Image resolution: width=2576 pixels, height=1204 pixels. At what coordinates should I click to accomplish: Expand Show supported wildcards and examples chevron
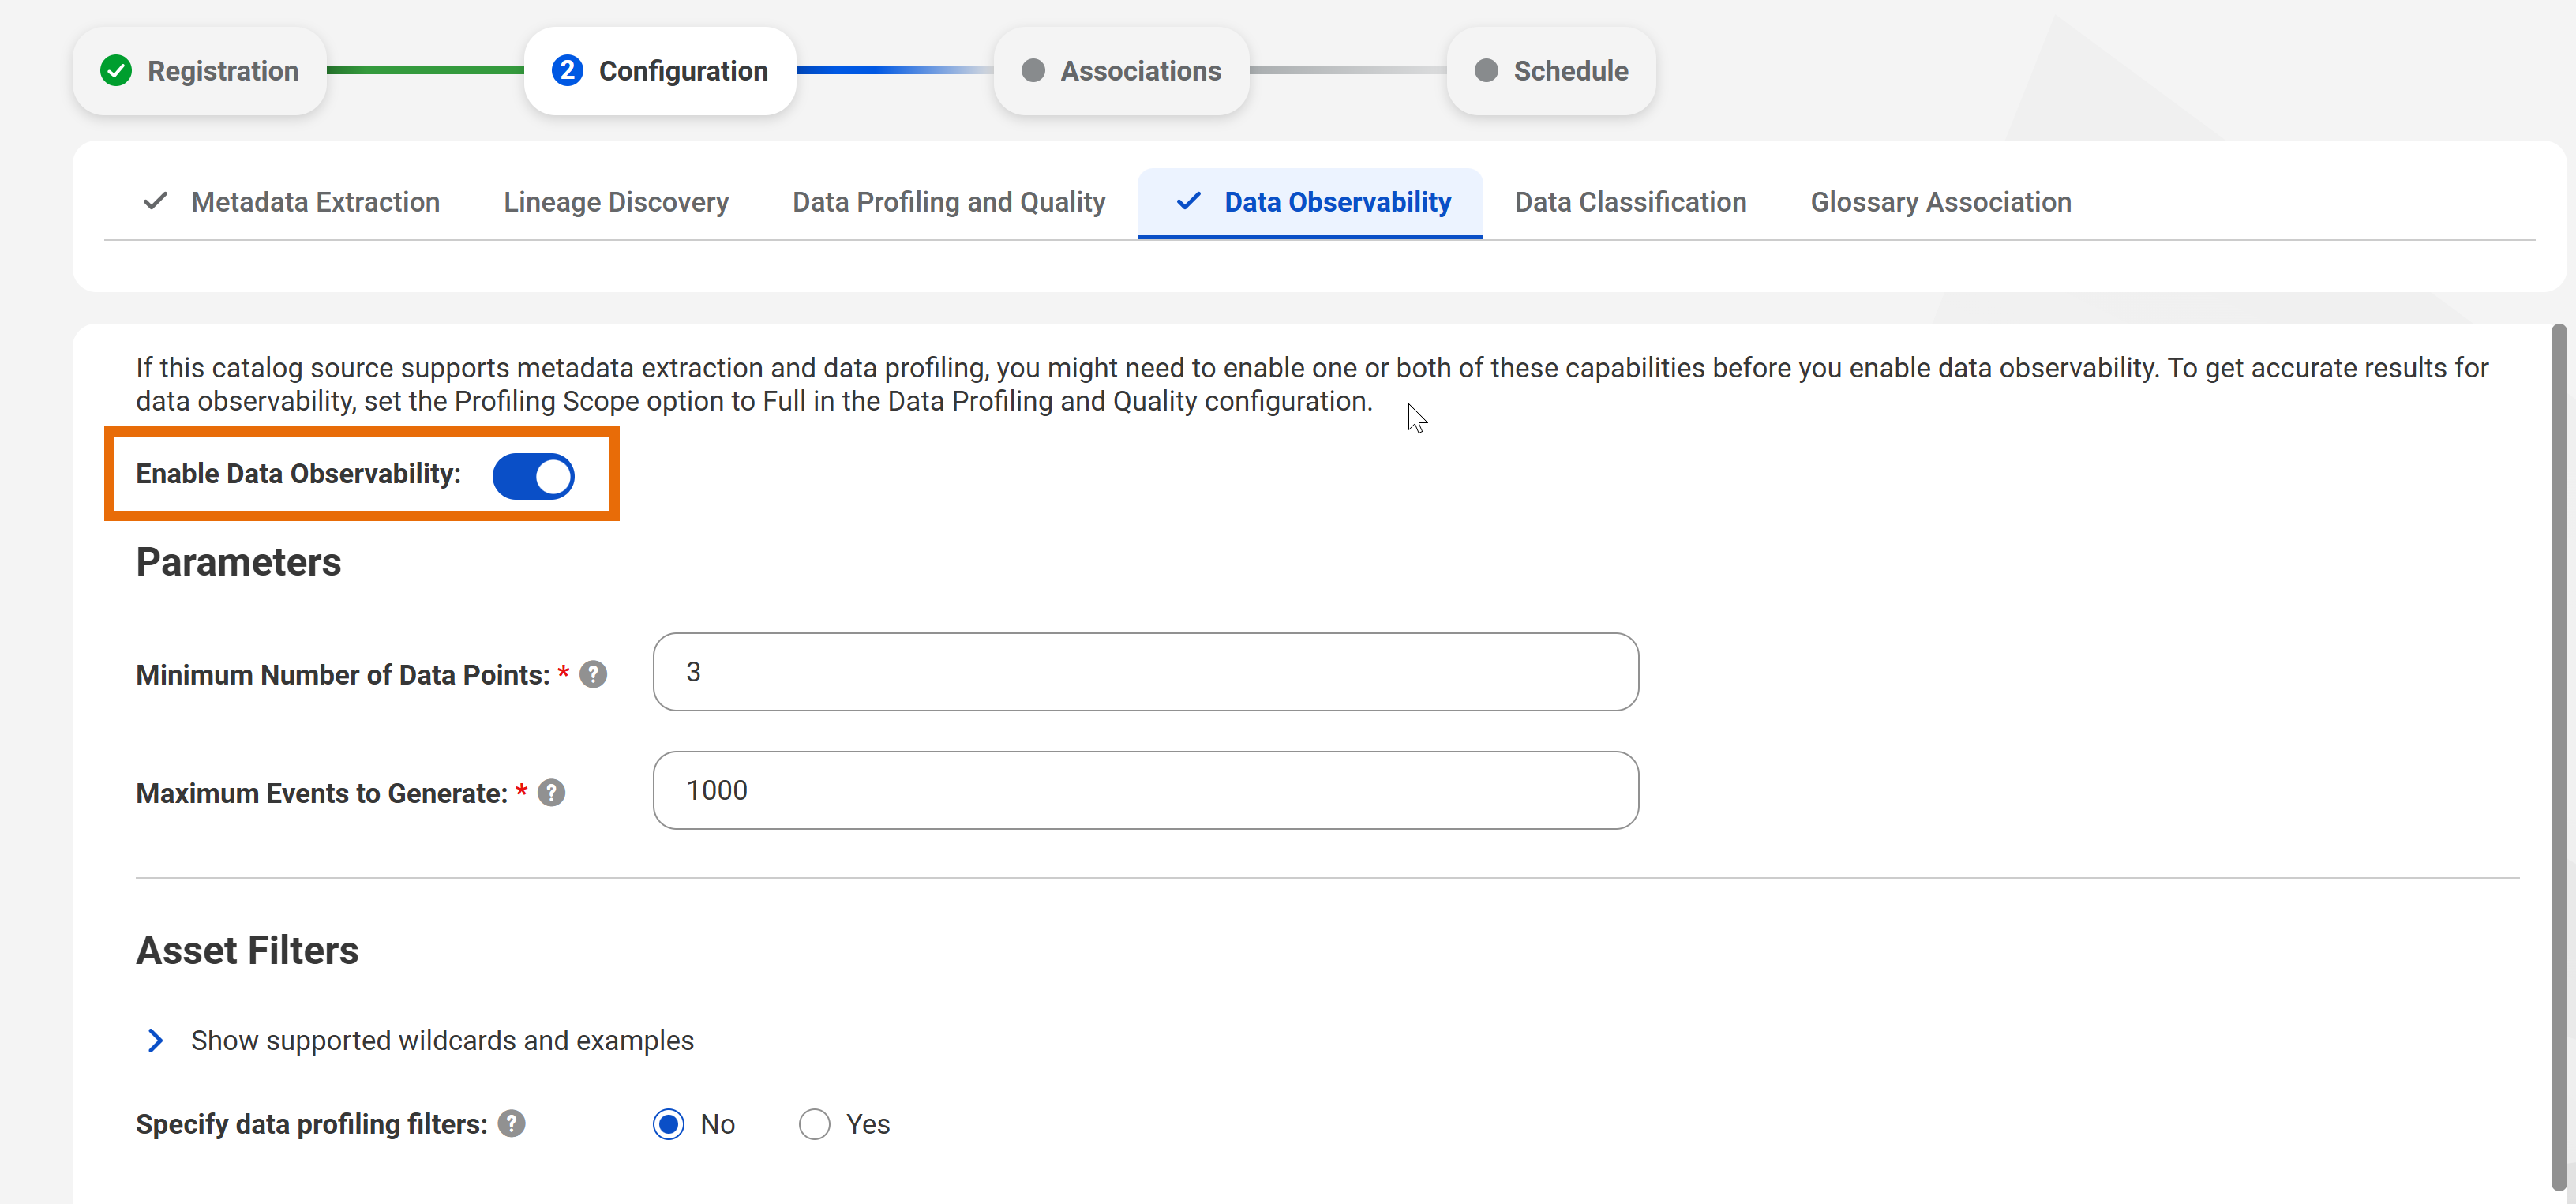(x=155, y=1041)
